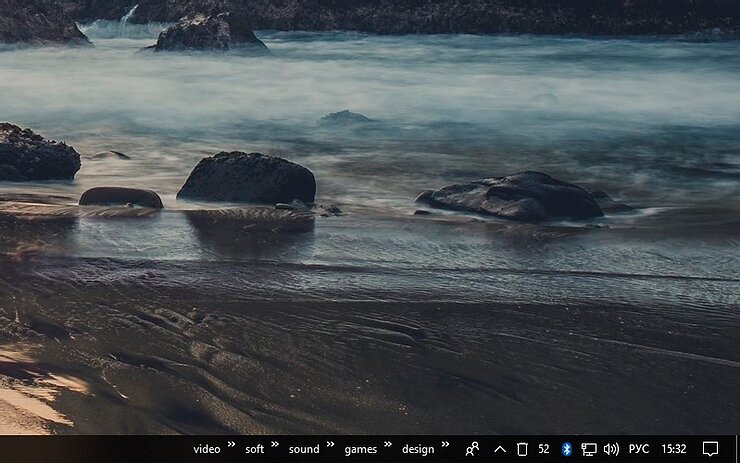
Task: Open the design toolbar folder
Action: coord(418,449)
